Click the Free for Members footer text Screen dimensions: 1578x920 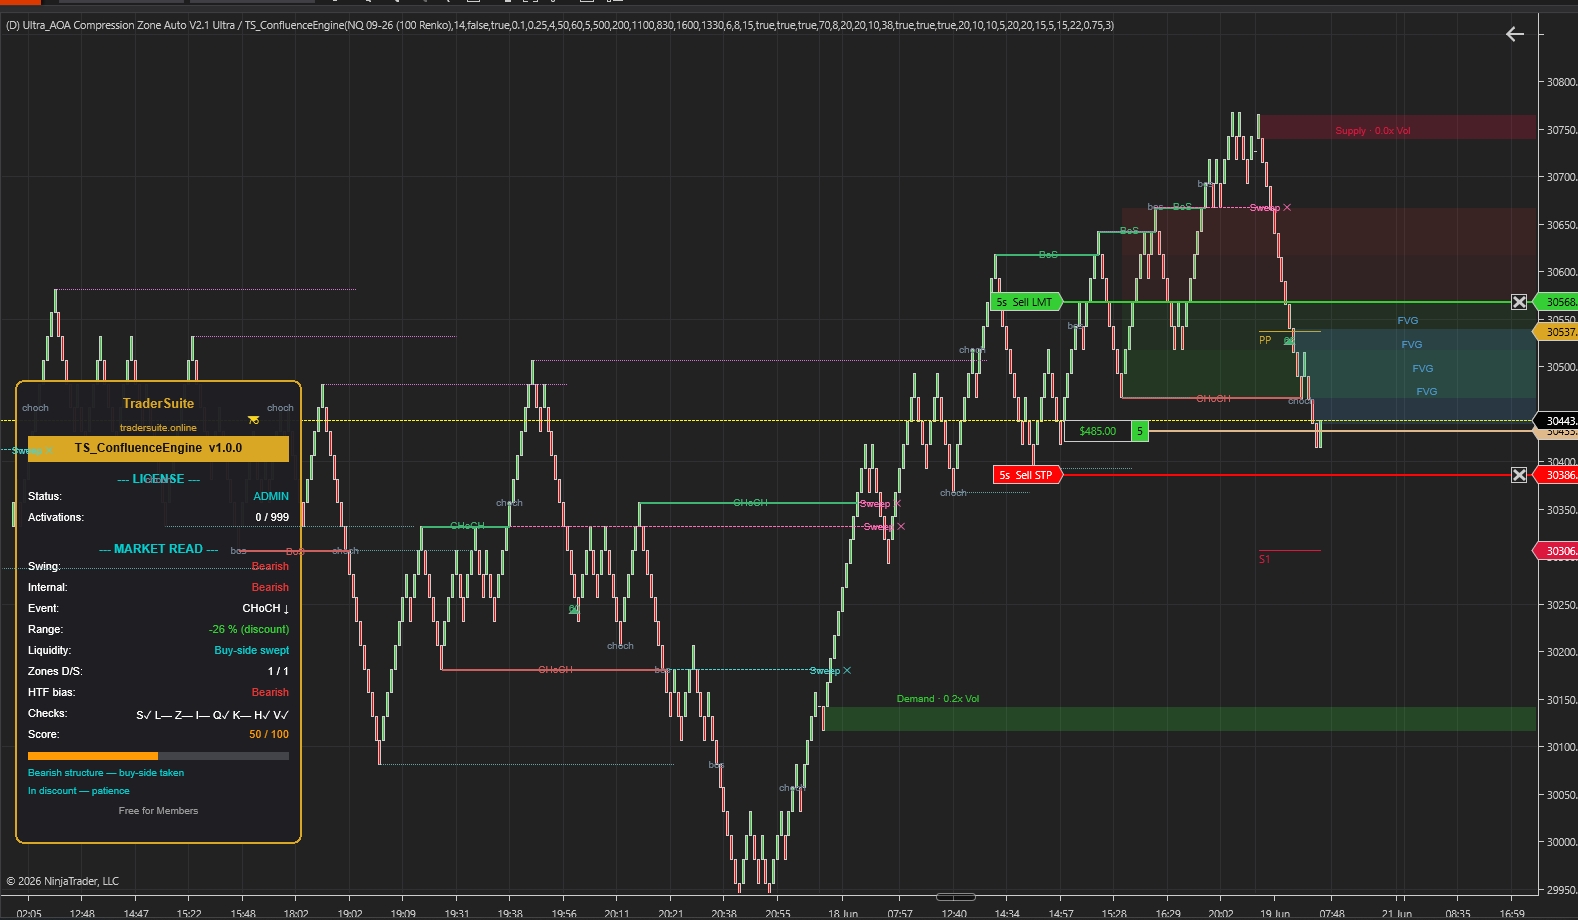(158, 811)
